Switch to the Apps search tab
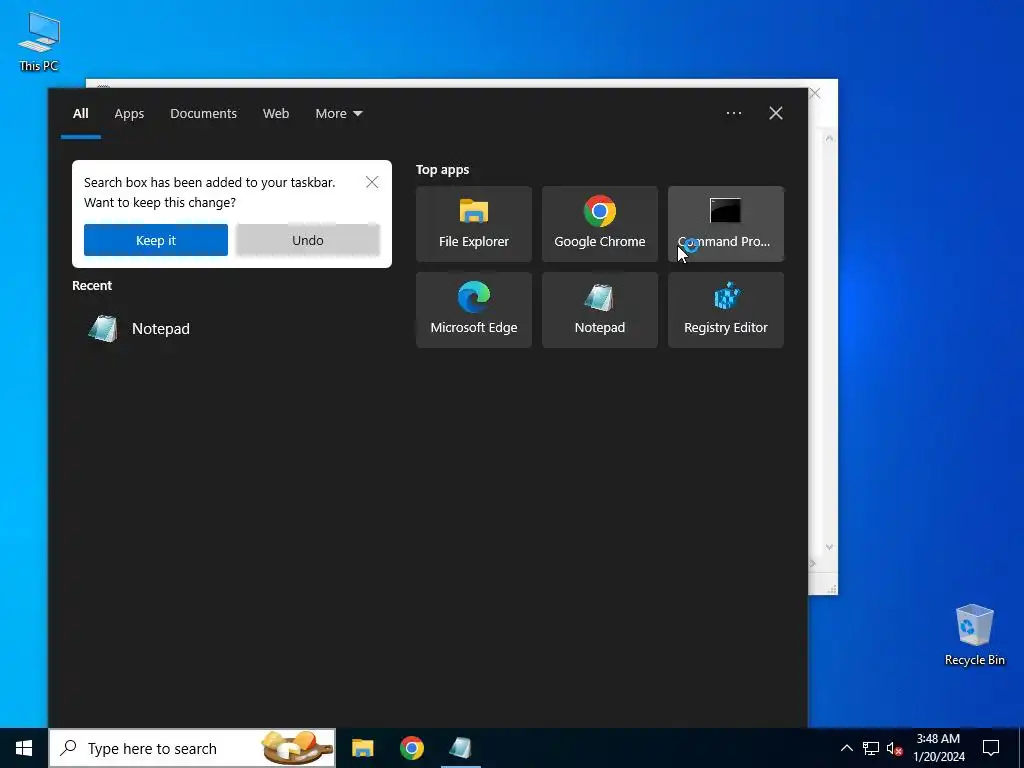 click(x=129, y=114)
